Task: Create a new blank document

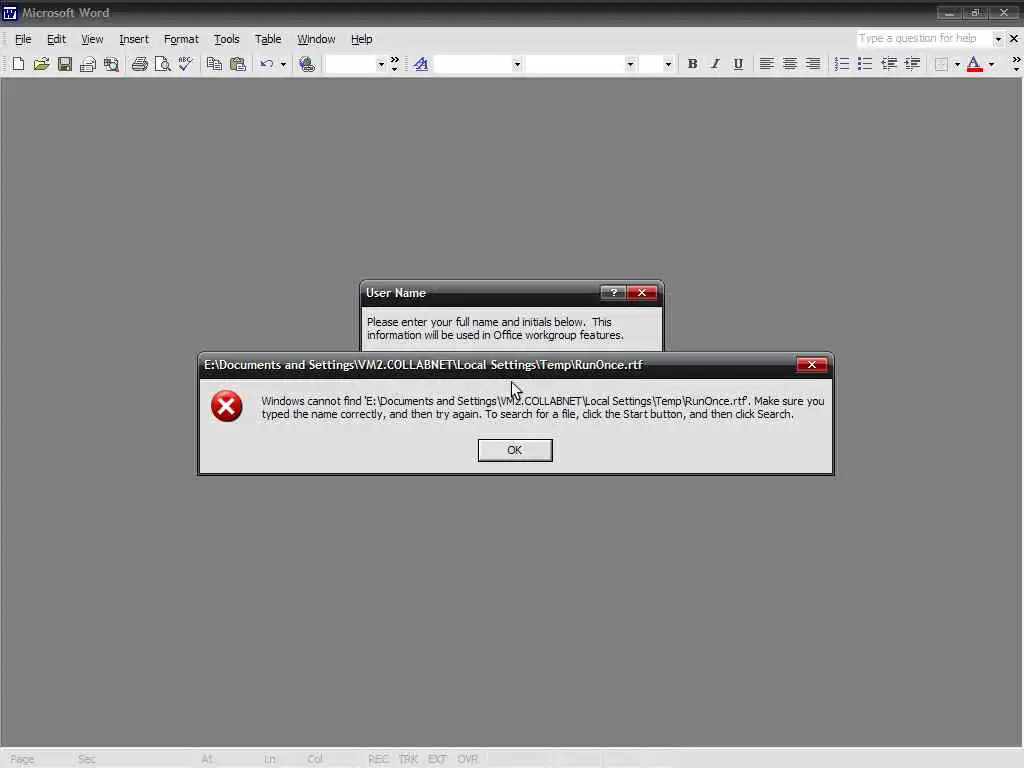Action: coord(18,64)
